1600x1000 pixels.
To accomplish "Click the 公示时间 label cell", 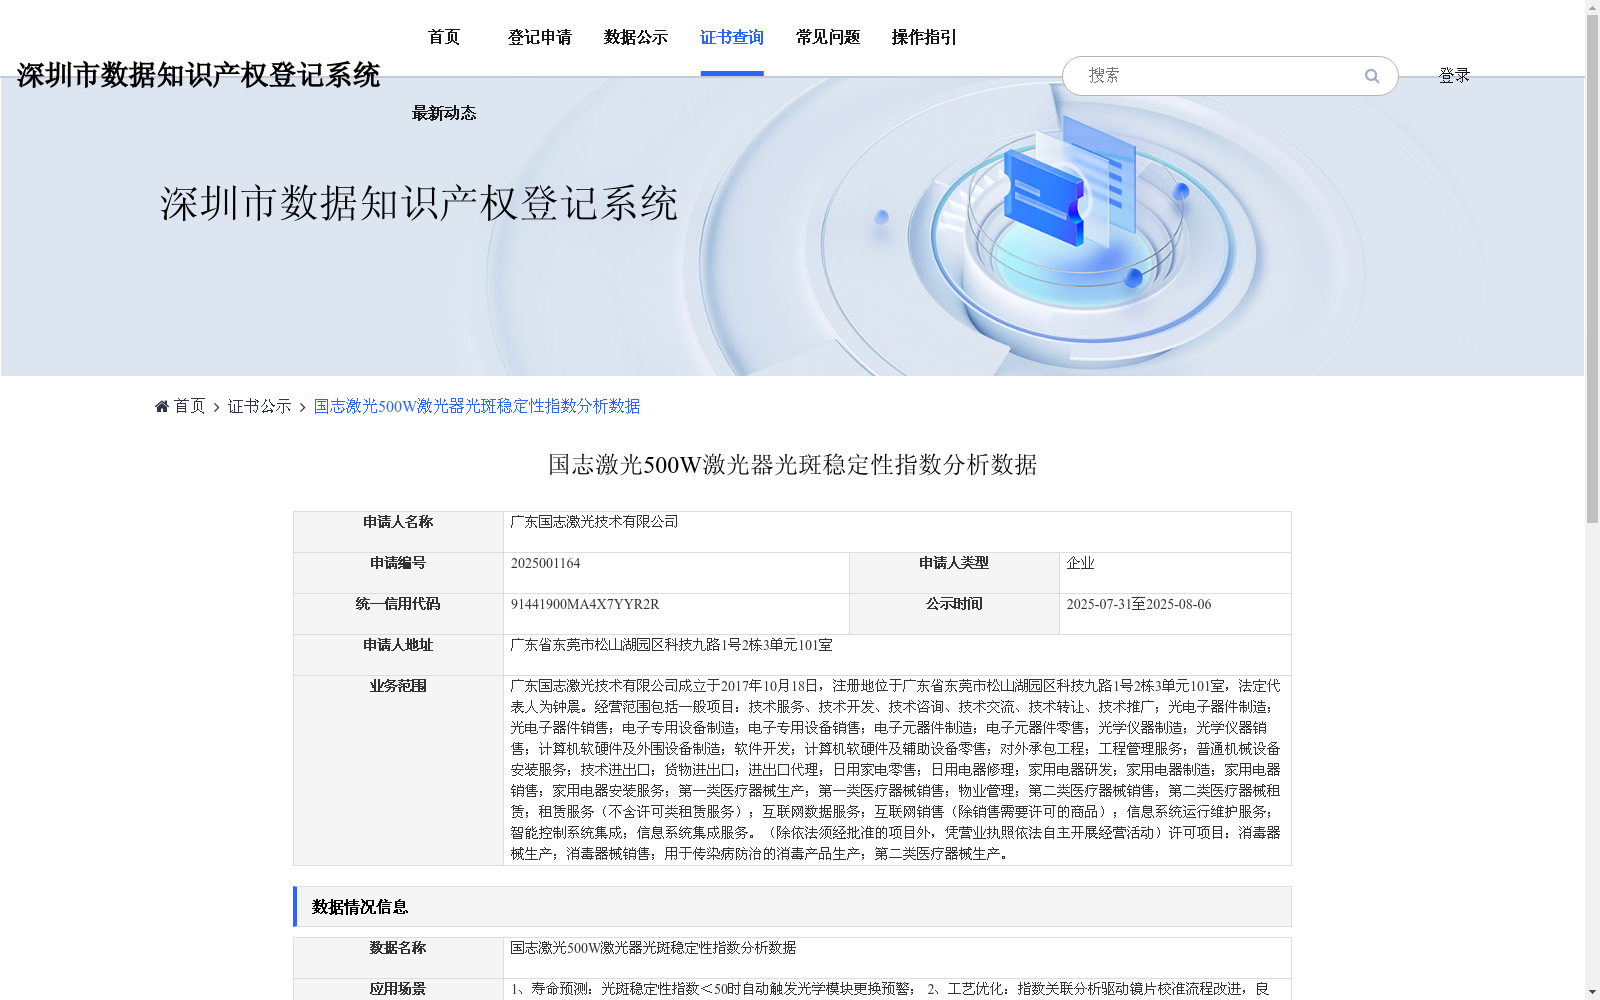I will [954, 614].
